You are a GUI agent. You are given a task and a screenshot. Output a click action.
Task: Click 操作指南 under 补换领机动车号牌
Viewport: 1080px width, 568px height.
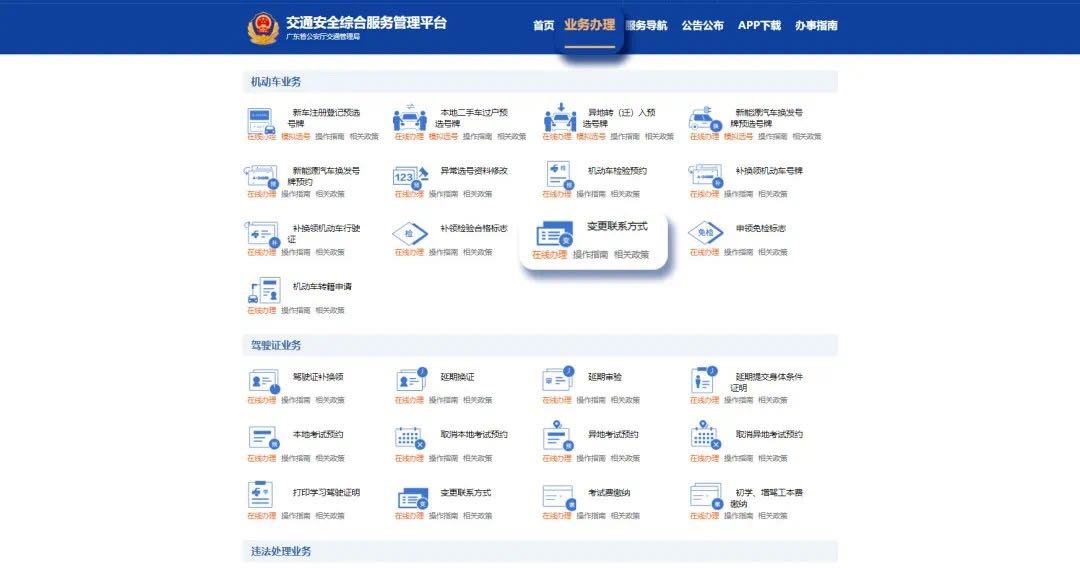pyautogui.click(x=738, y=194)
